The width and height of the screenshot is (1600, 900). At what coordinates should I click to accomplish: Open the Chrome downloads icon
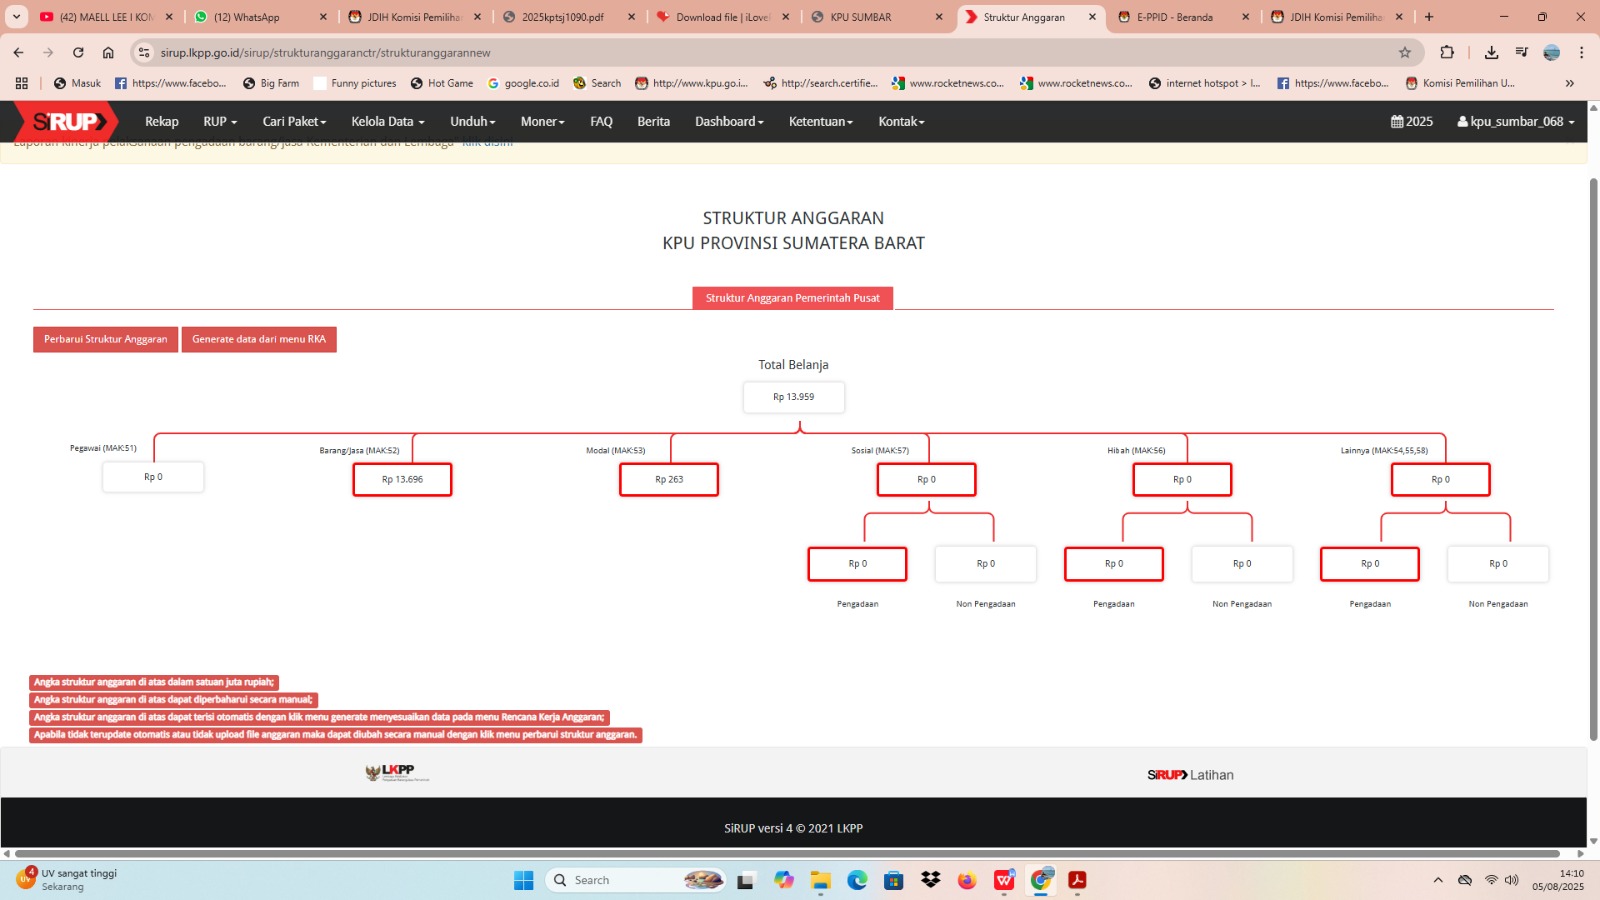coord(1491,53)
